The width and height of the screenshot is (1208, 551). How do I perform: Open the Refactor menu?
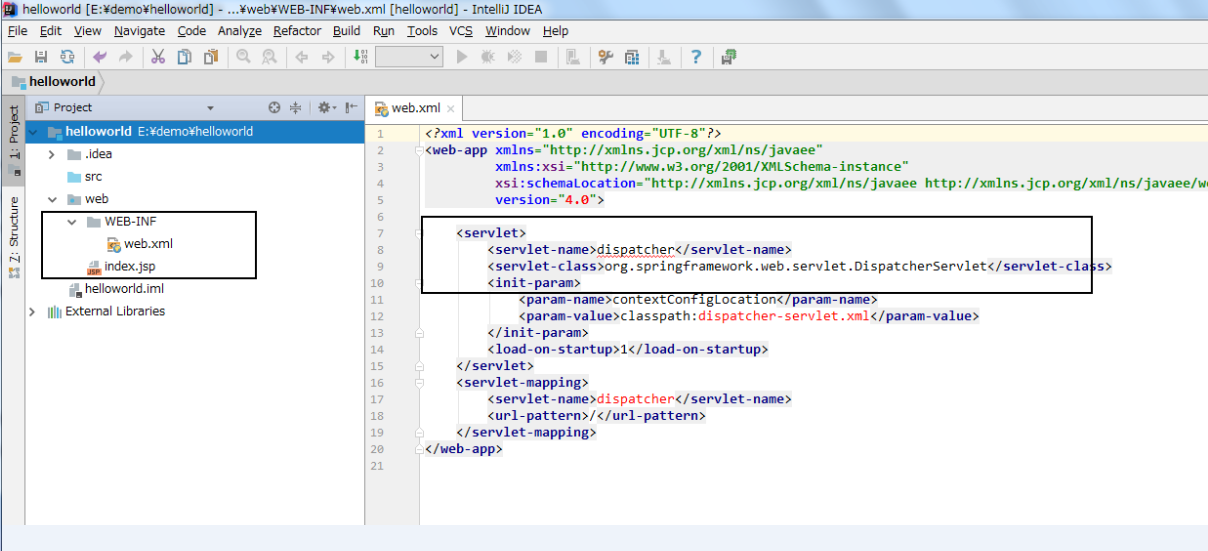tap(297, 31)
